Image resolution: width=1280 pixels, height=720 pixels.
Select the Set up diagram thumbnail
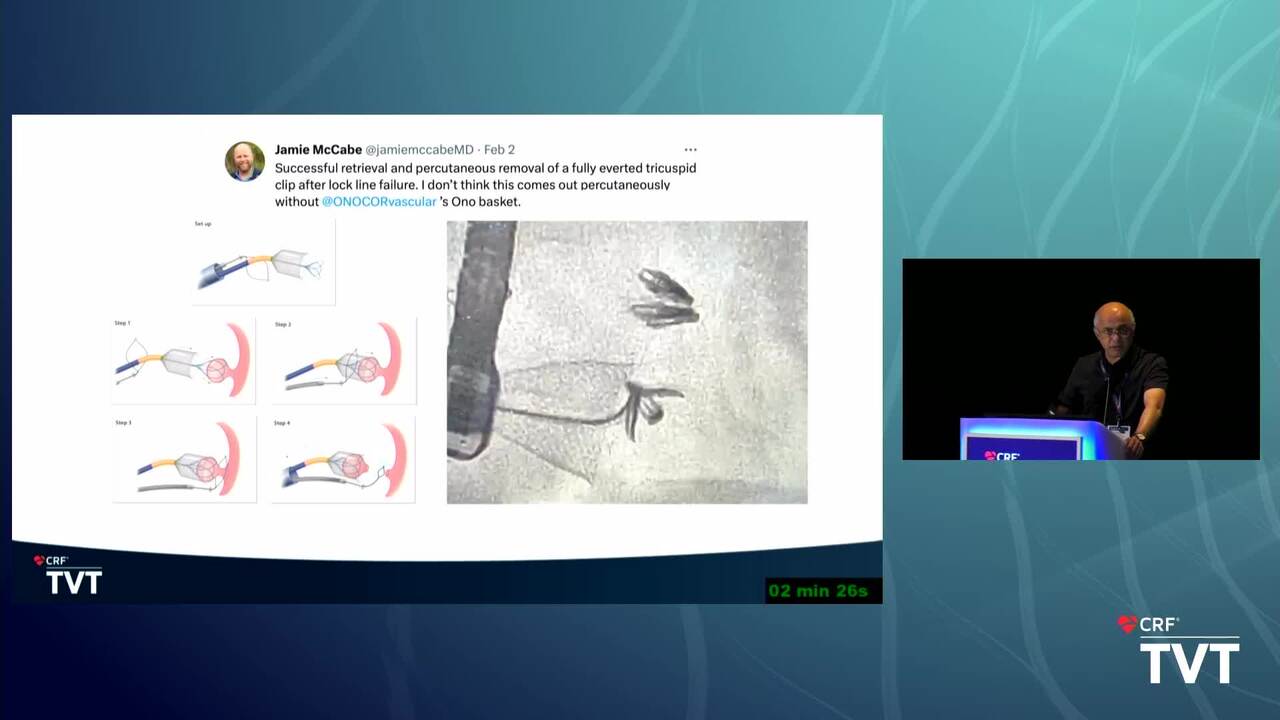263,262
